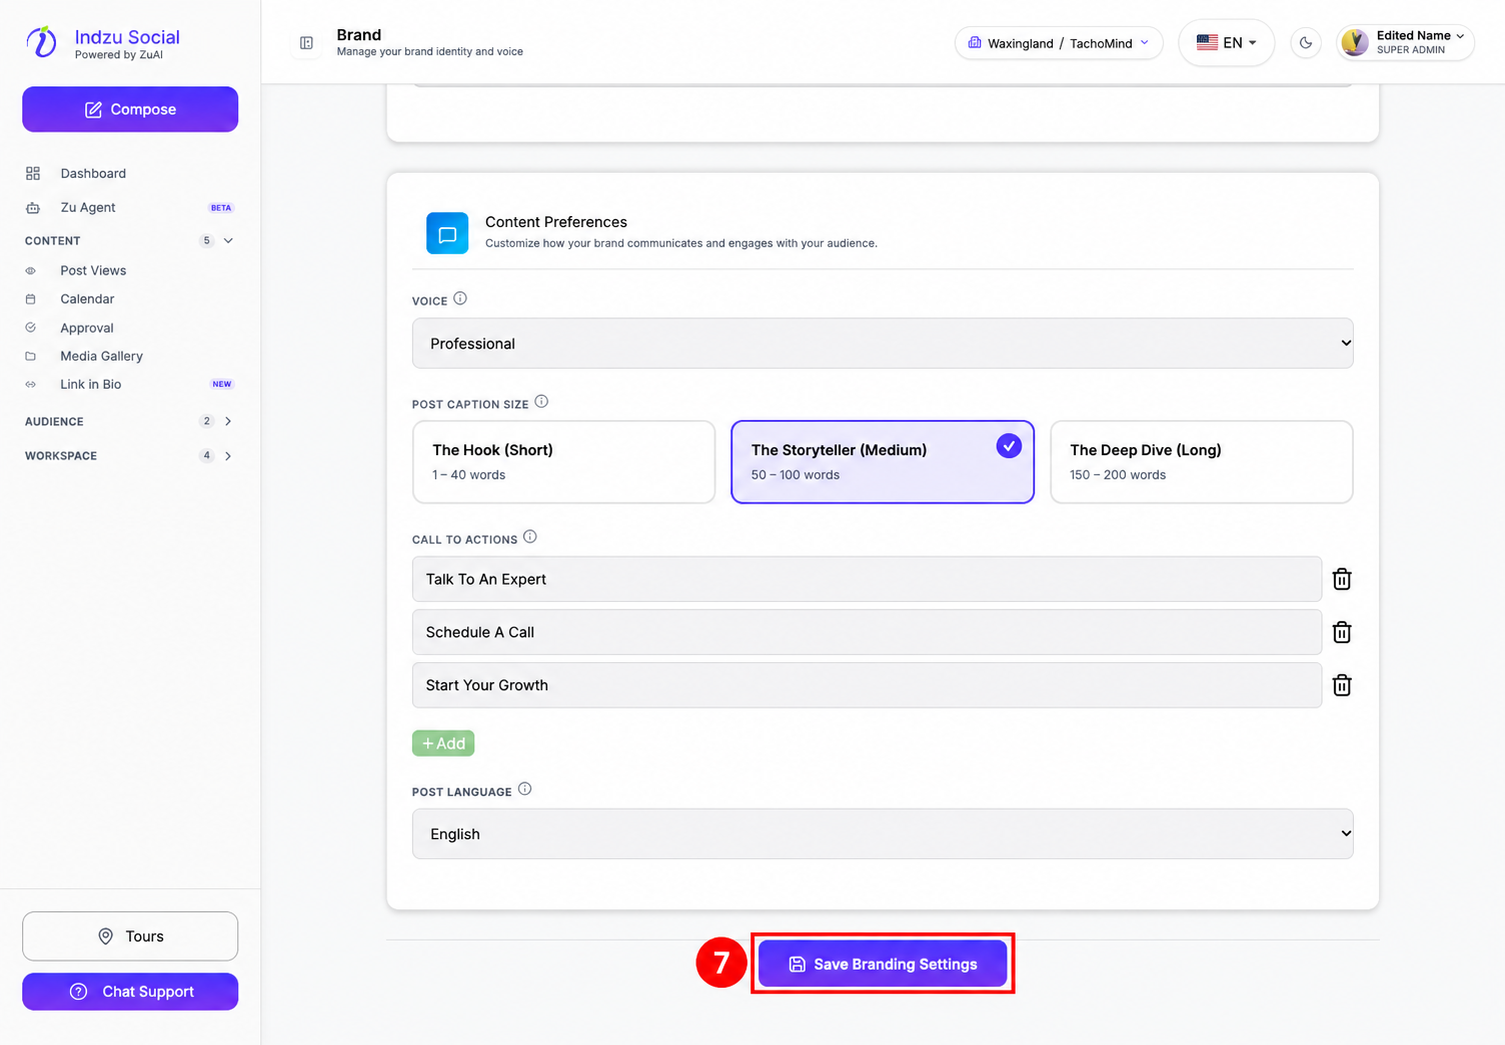Click the Calendar sidebar icon
The image size is (1505, 1045).
click(31, 299)
